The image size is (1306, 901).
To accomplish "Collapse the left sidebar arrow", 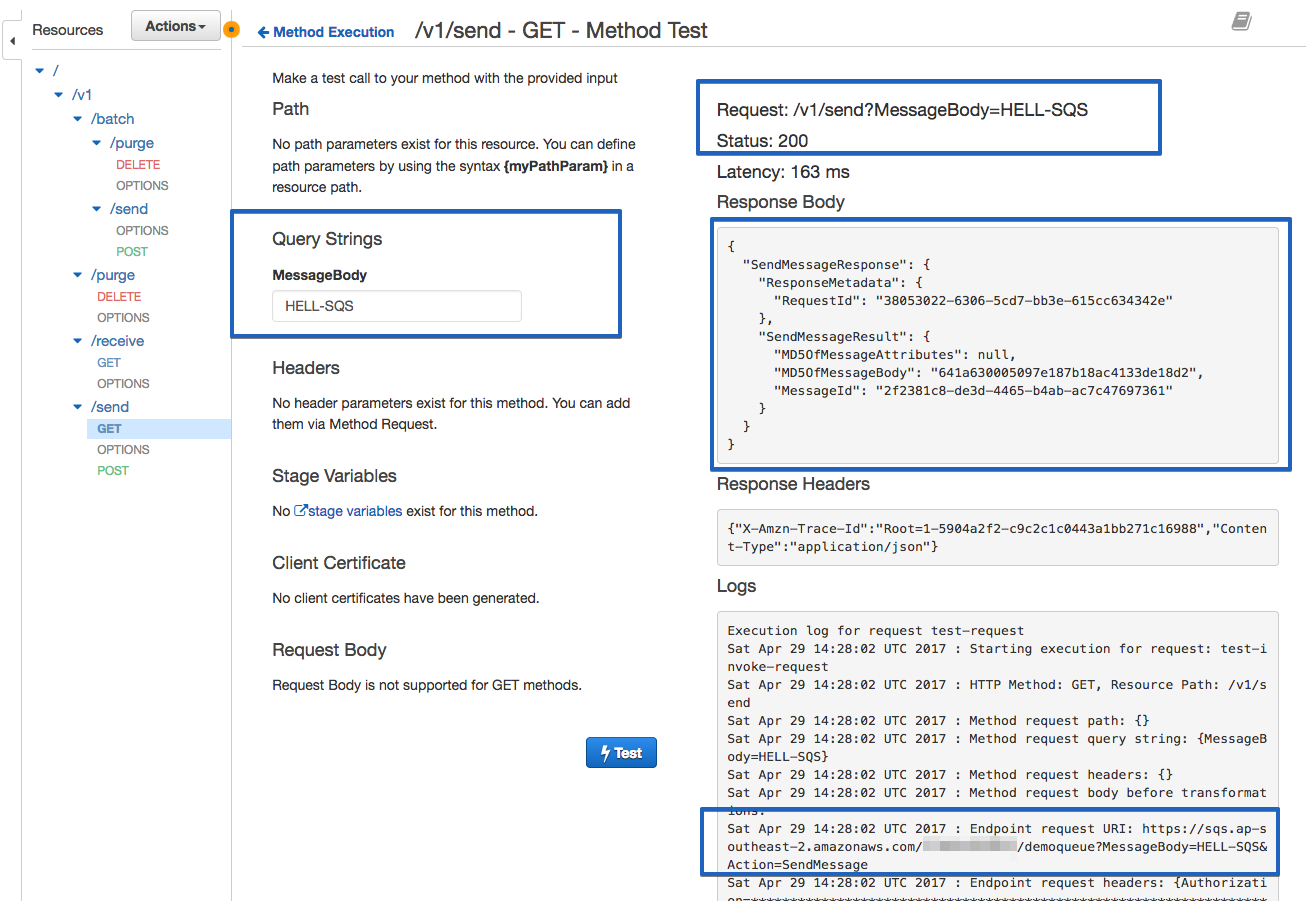I will (x=12, y=41).
